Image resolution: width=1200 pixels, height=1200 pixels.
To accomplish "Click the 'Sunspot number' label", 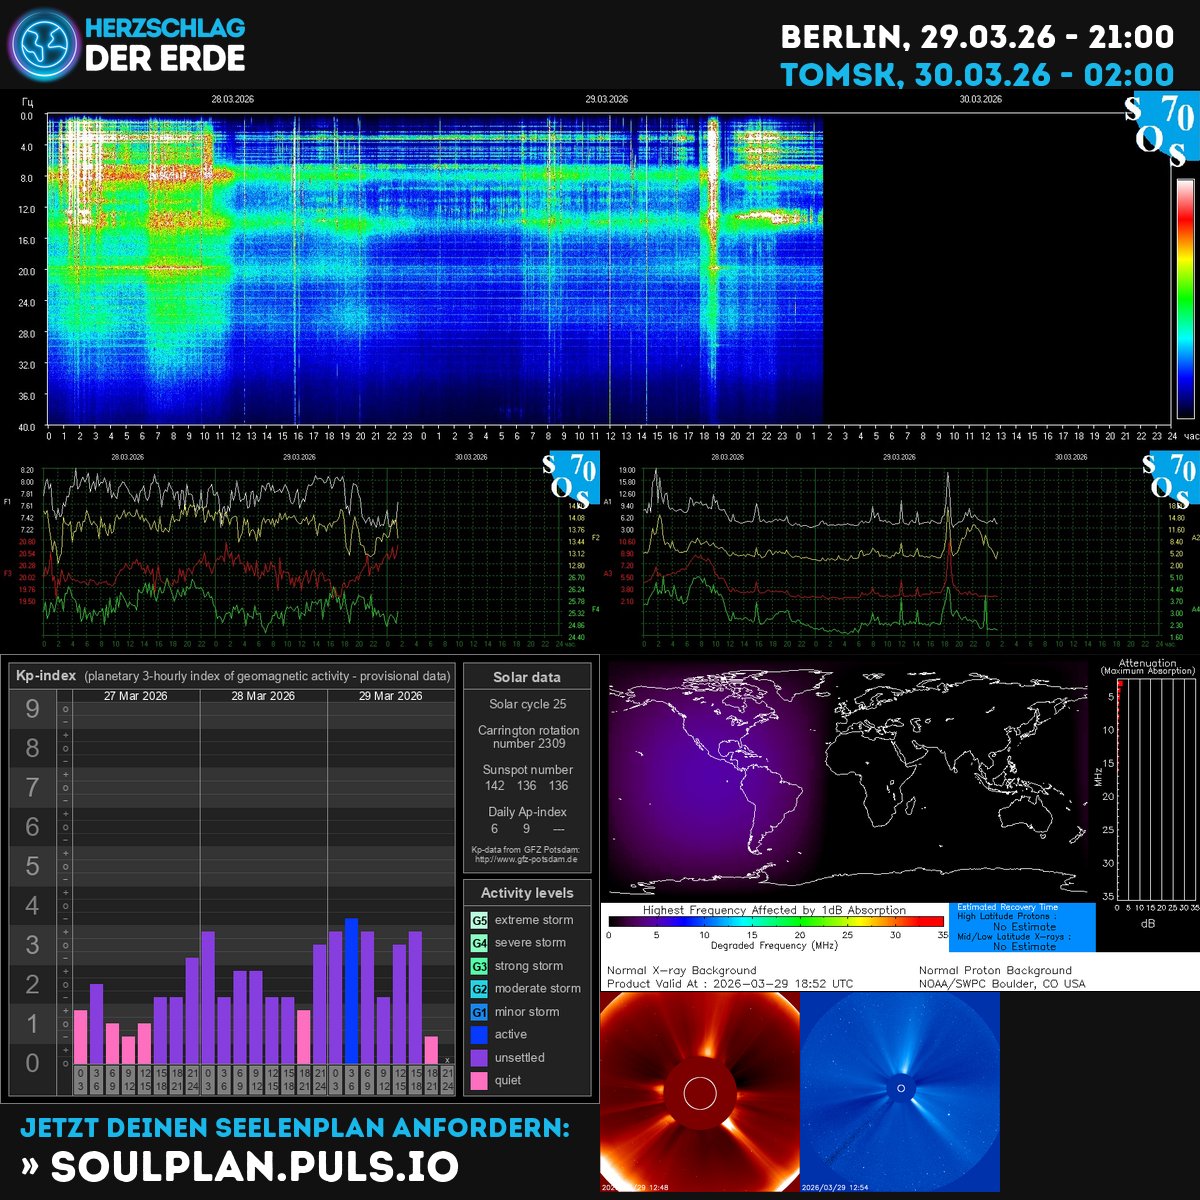I will [x=527, y=770].
